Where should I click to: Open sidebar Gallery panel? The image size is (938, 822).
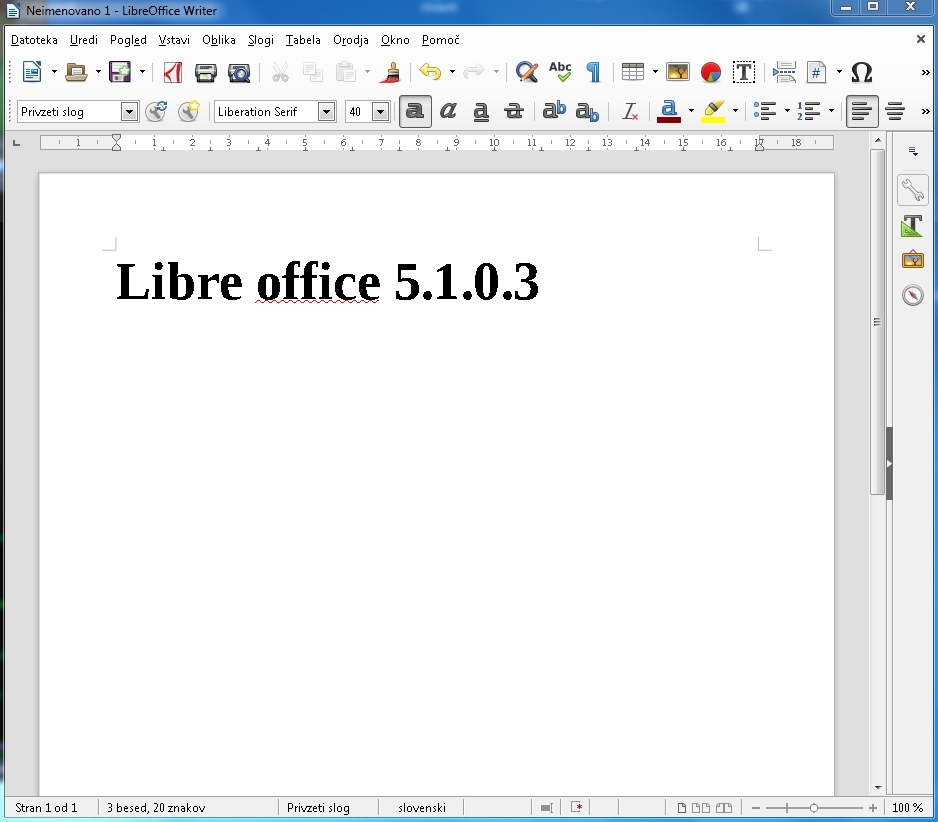912,260
